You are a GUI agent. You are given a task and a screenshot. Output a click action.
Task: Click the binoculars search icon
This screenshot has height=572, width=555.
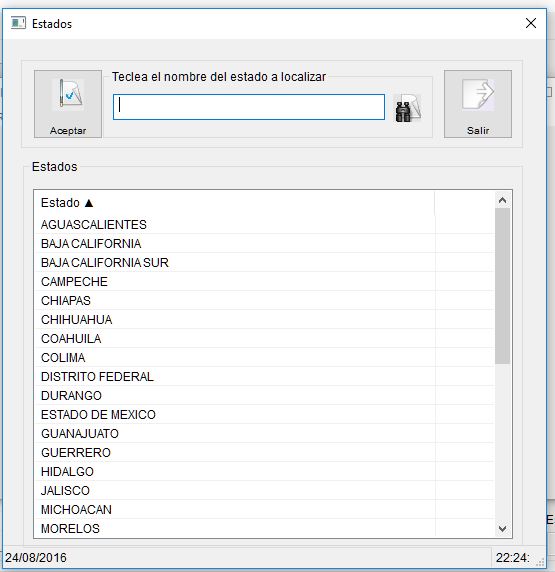pos(408,108)
